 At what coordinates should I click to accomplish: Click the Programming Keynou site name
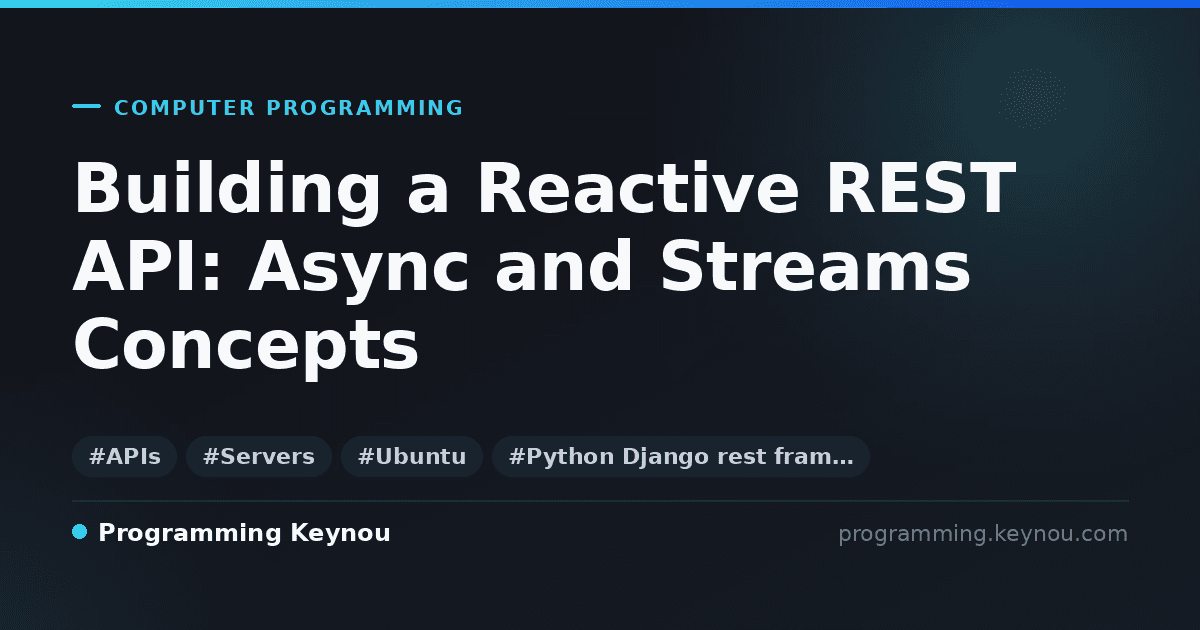(x=244, y=534)
